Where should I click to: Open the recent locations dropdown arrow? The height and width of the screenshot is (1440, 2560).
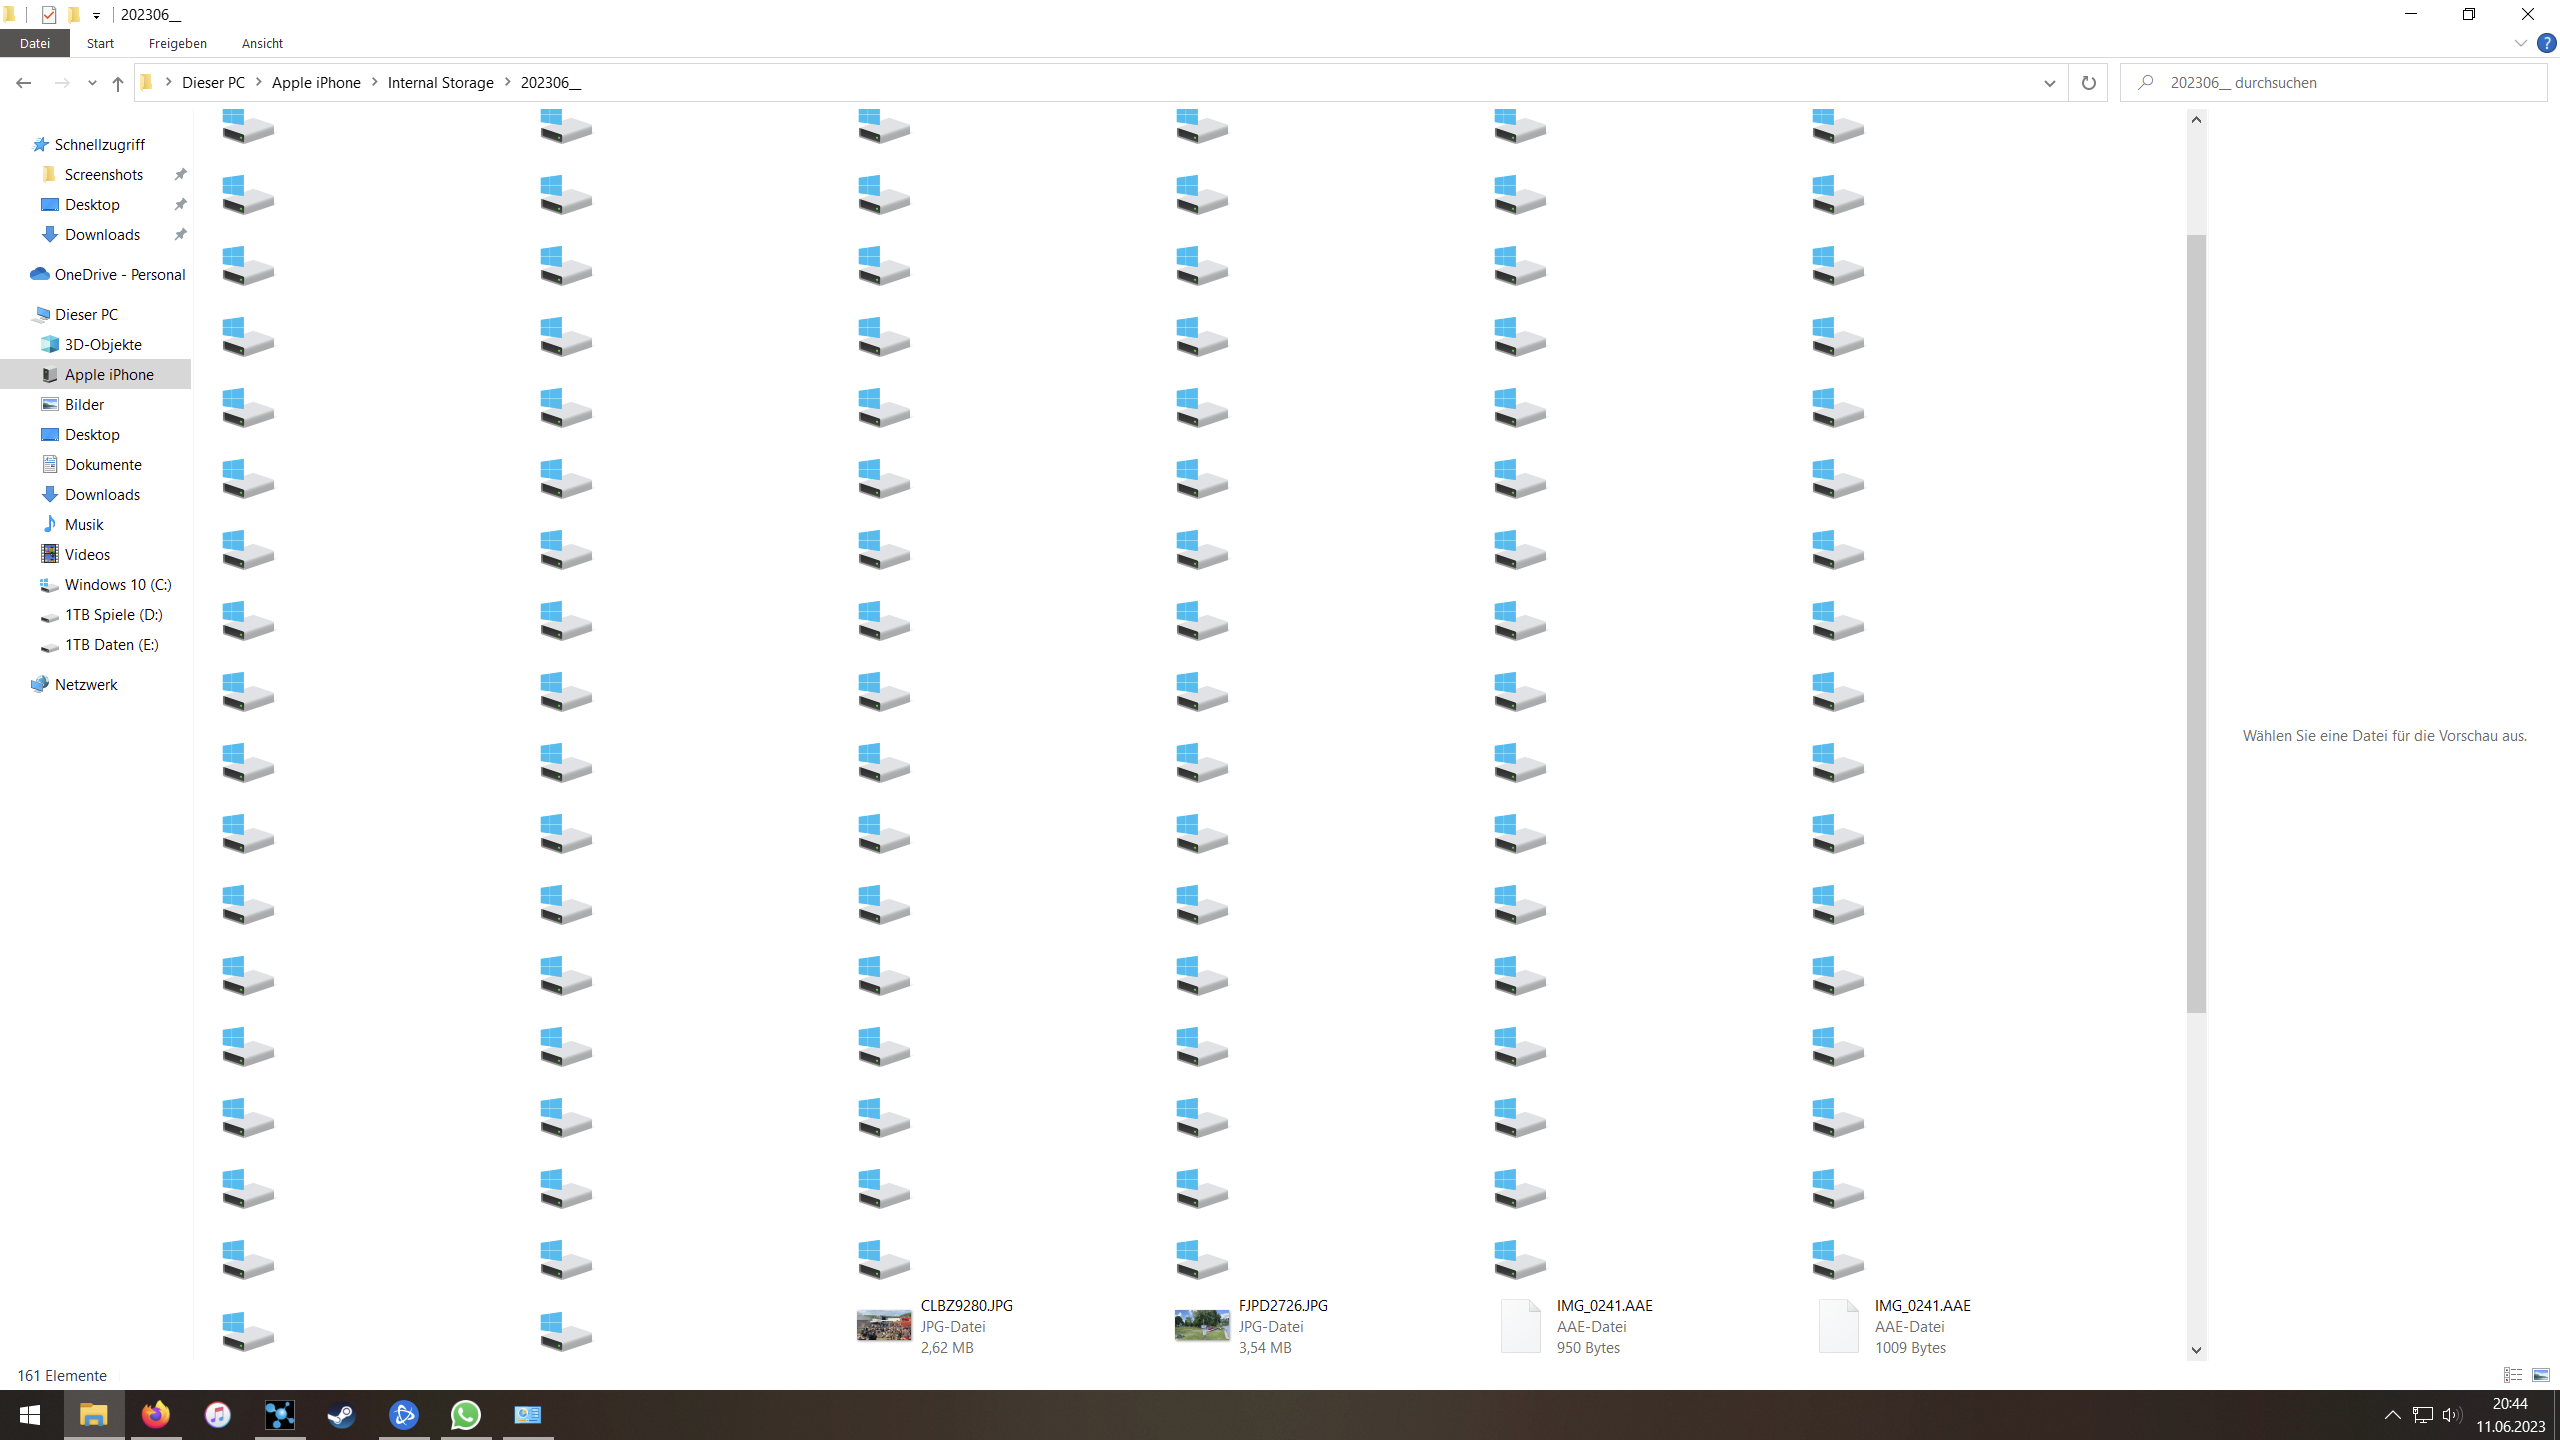92,83
